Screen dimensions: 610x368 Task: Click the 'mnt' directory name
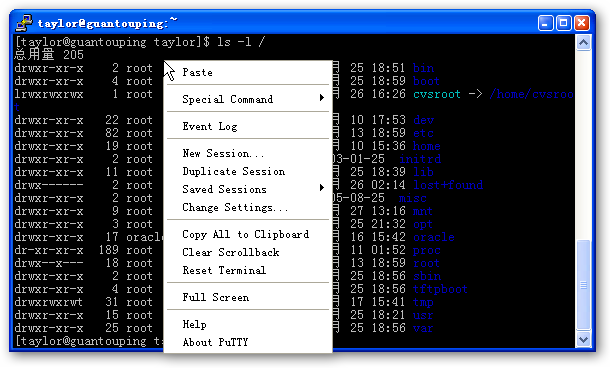(x=422, y=211)
